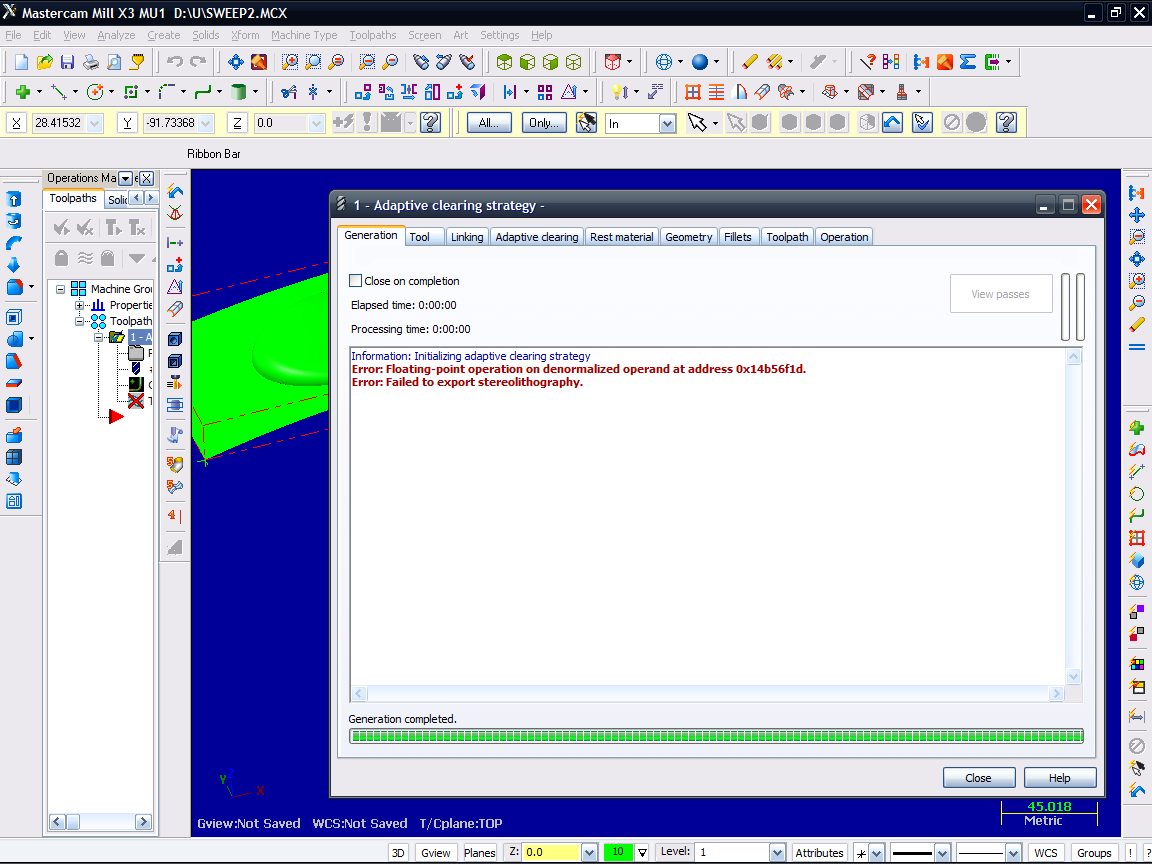
Task: Save file using the floppy disk icon
Action: (68, 62)
